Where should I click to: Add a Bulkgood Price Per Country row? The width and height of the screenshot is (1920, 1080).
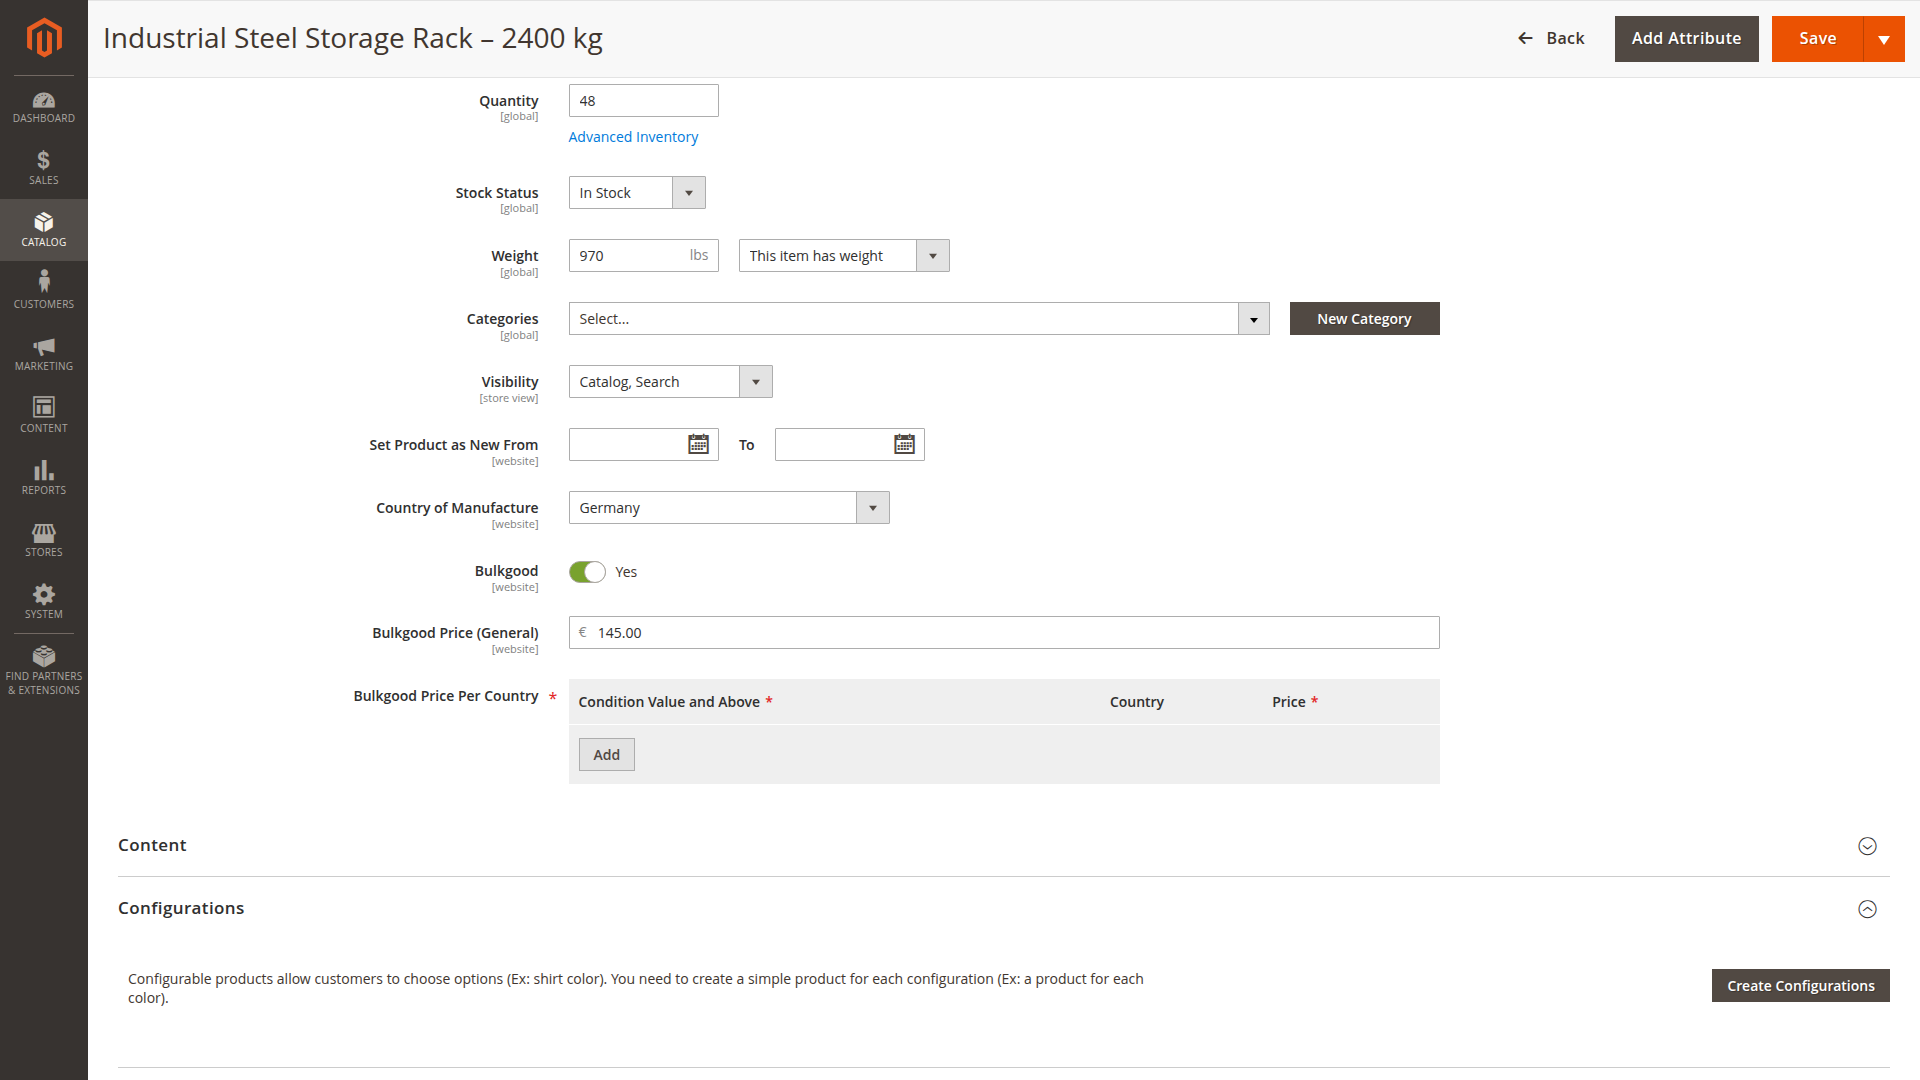606,754
